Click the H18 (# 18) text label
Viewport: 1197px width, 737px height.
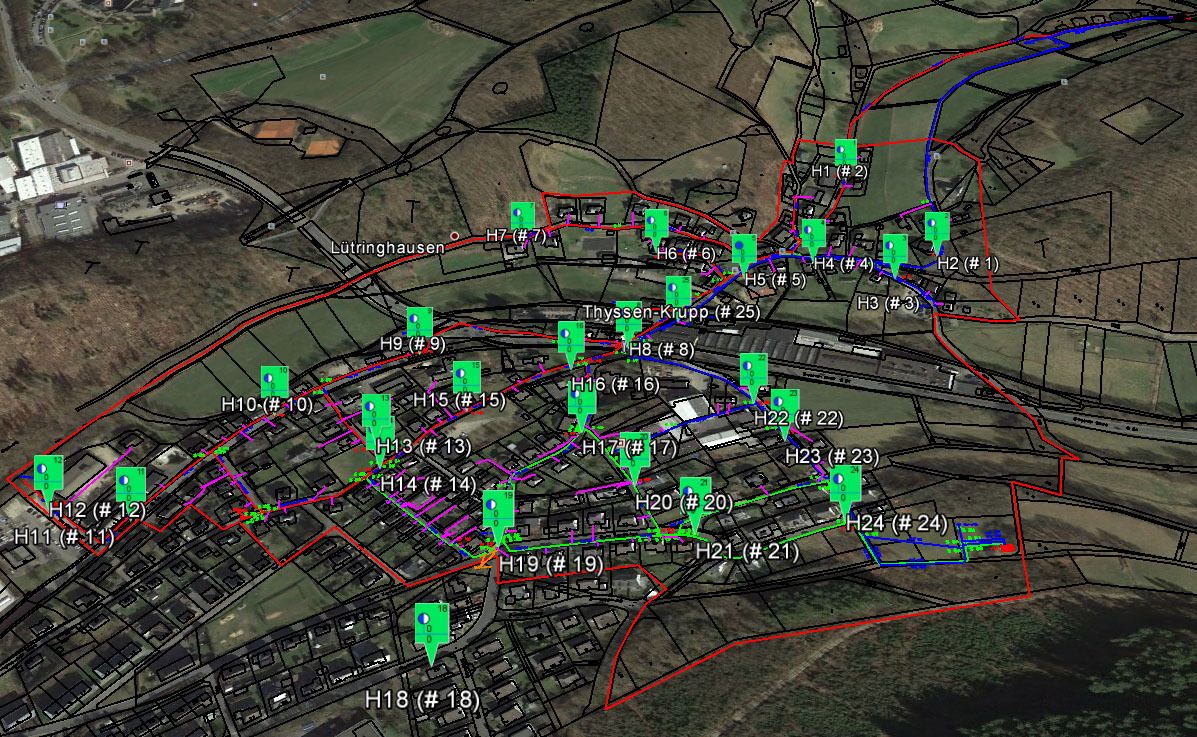(422, 699)
